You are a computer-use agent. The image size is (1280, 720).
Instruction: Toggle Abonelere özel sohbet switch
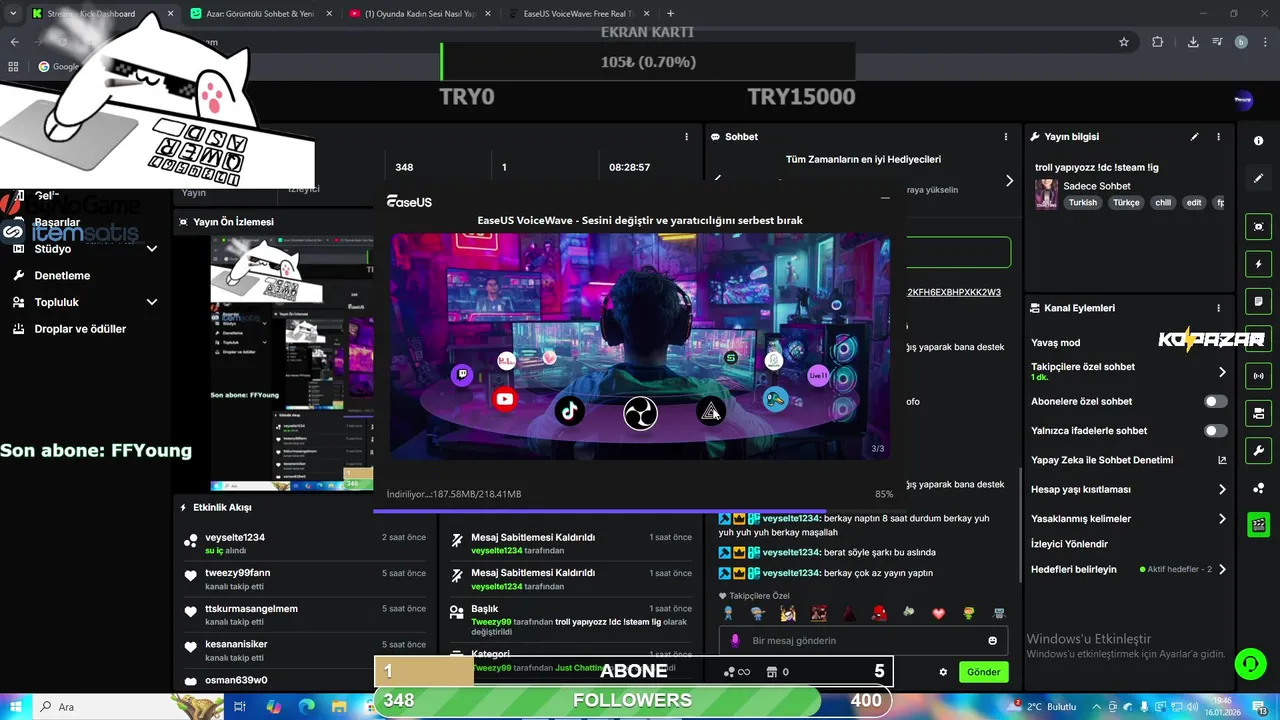(x=1216, y=401)
